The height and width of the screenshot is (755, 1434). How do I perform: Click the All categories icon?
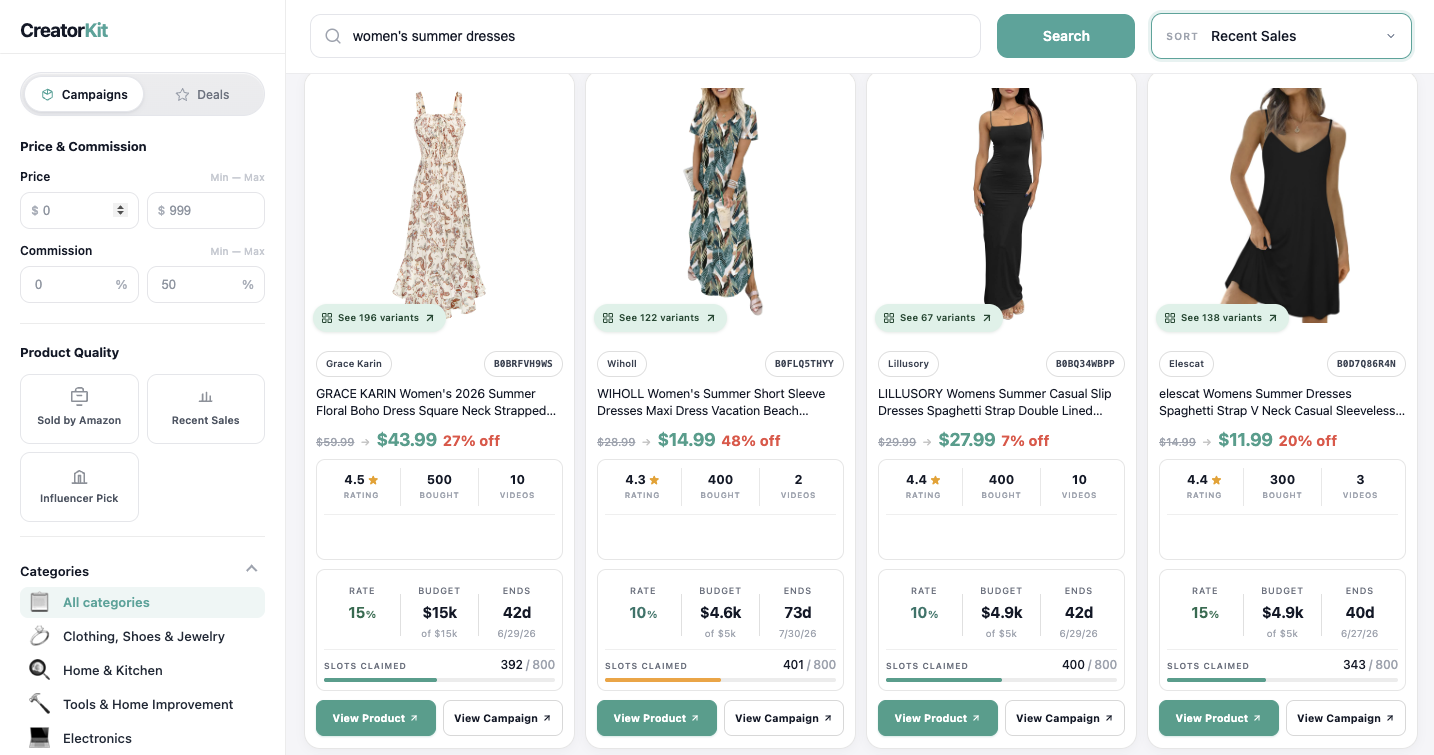[x=39, y=602]
